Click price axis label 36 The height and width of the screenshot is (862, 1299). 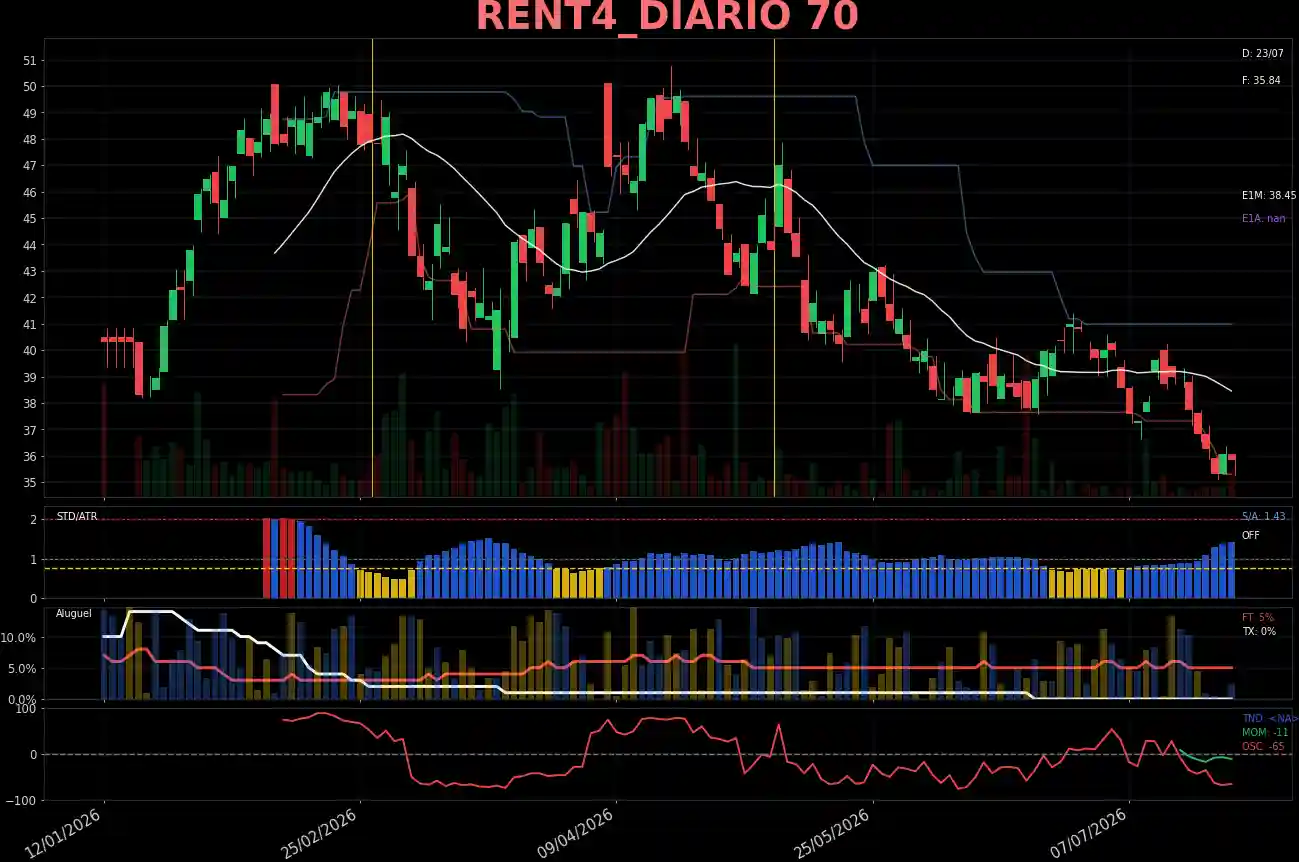(29, 457)
